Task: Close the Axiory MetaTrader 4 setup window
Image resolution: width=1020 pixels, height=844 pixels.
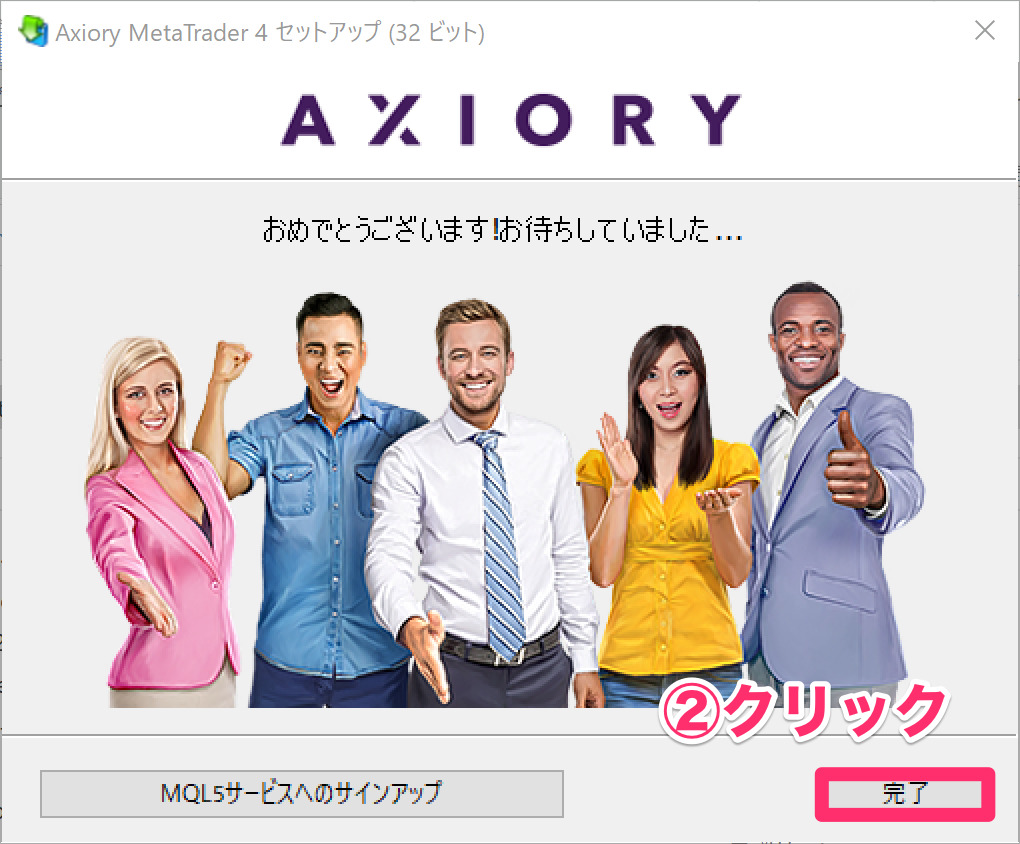Action: [985, 30]
